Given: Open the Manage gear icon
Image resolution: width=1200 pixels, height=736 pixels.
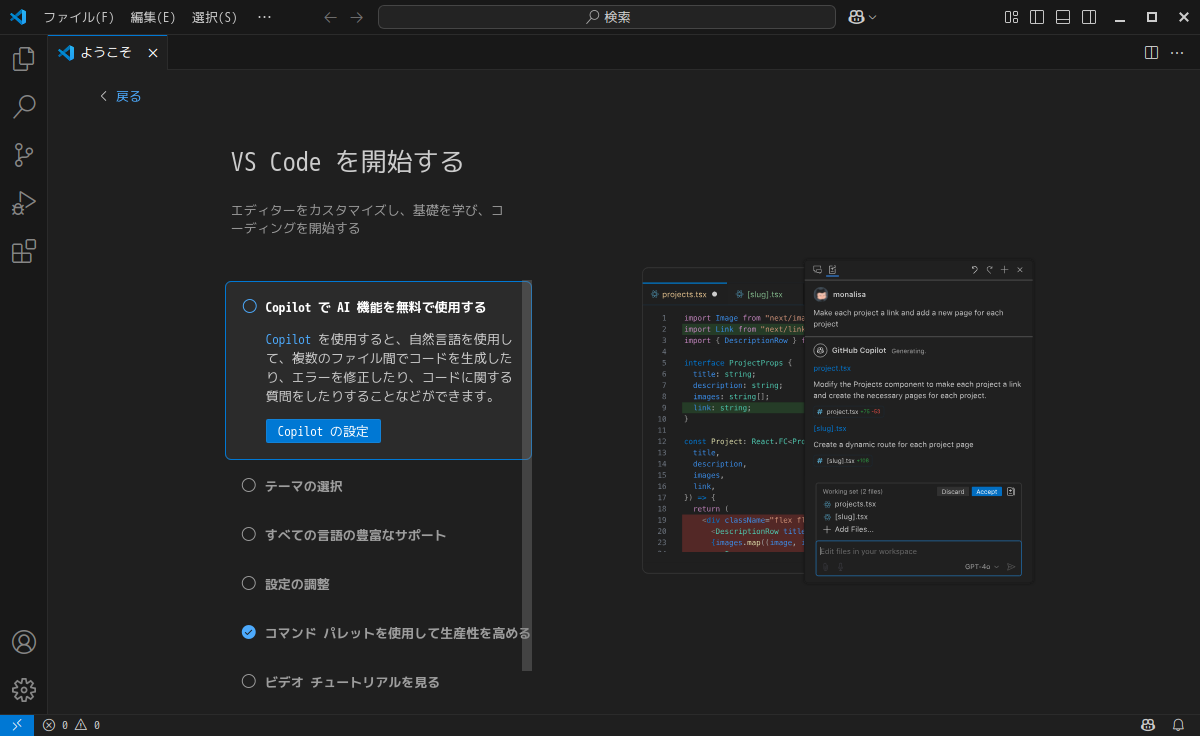Looking at the screenshot, I should pyautogui.click(x=23, y=690).
